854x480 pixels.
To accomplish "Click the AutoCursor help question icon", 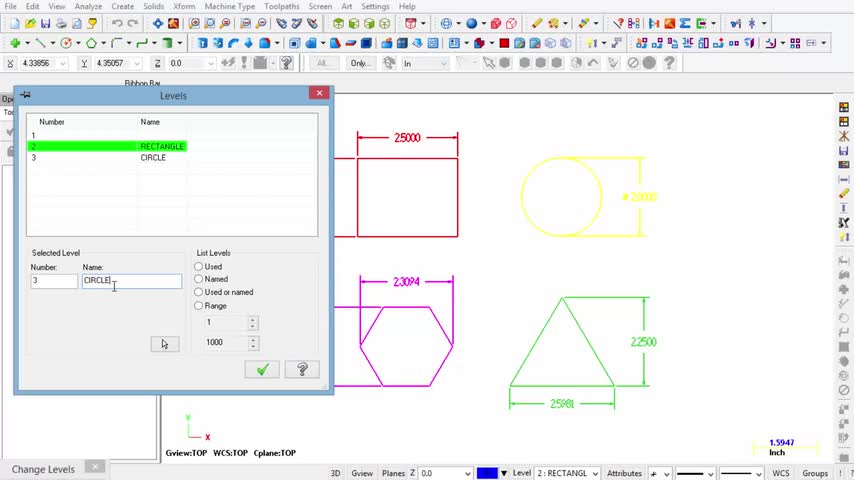I will coord(286,63).
